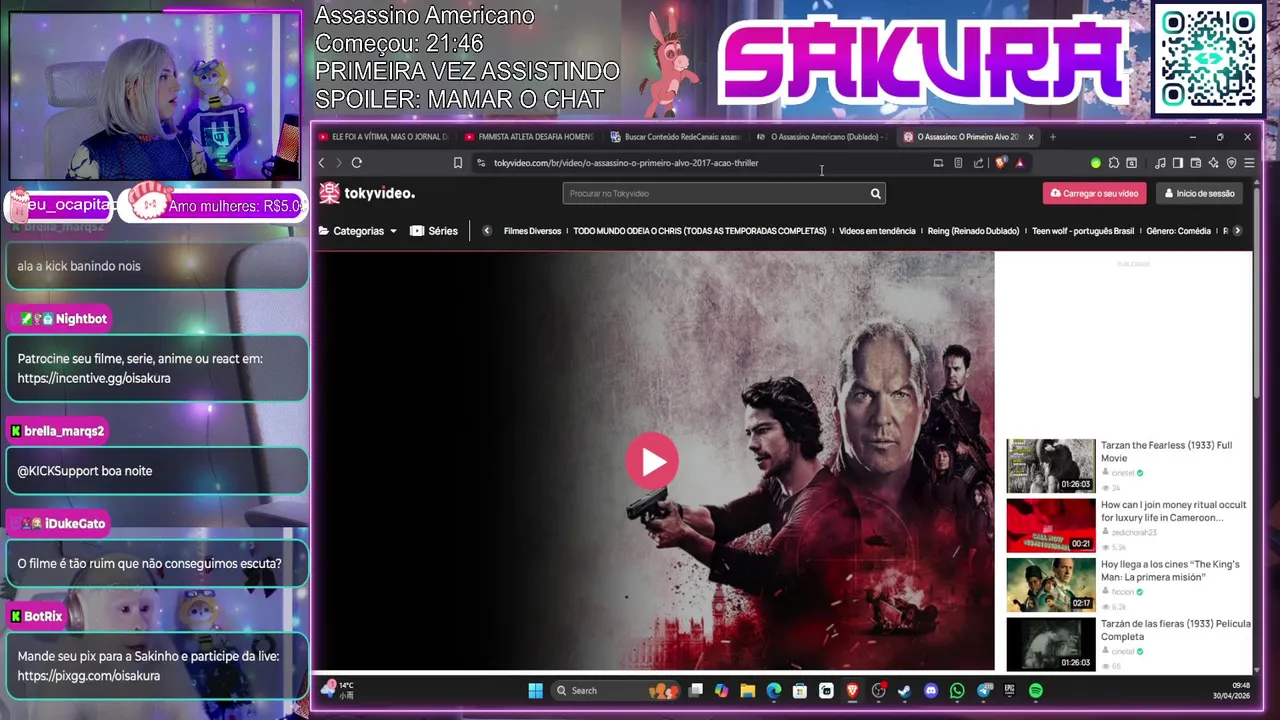Open File Explorer from taskbar
The height and width of the screenshot is (720, 1280).
click(748, 690)
